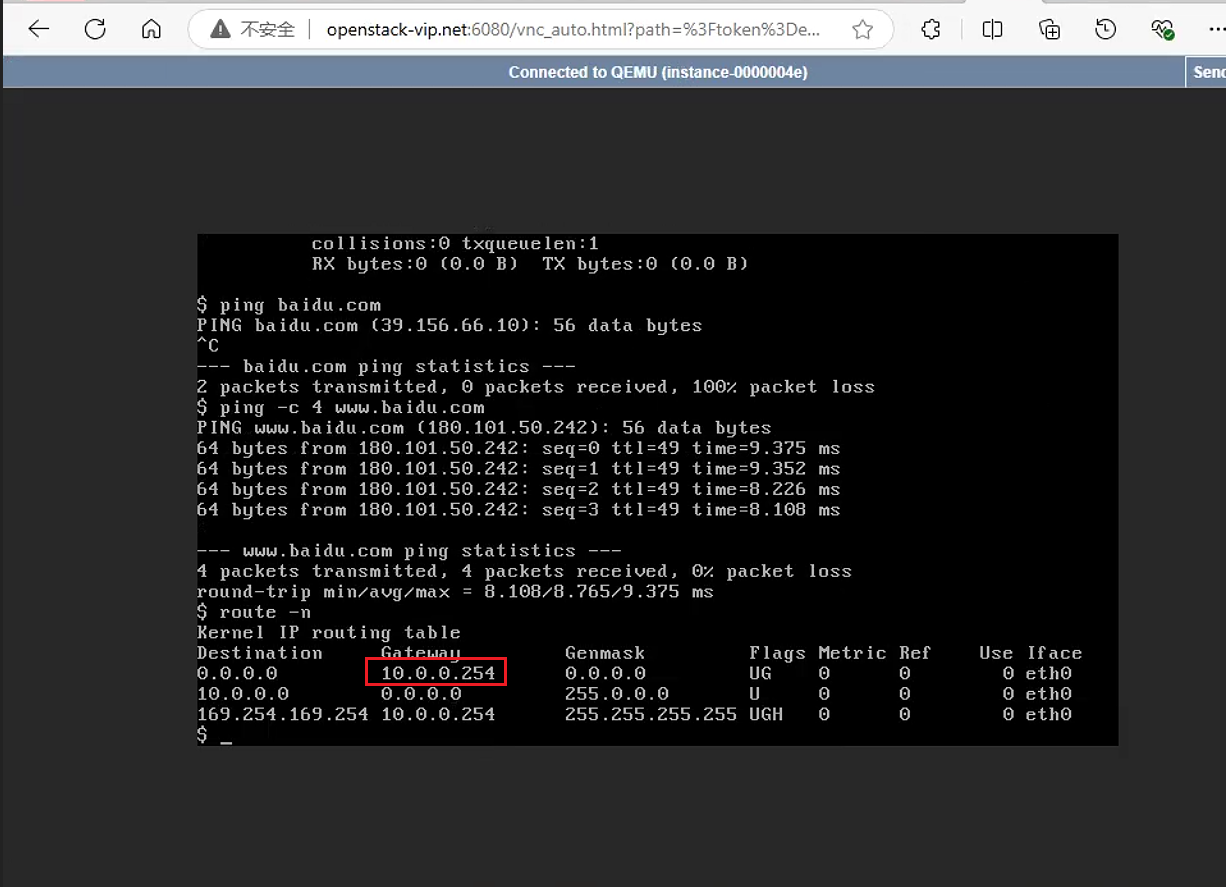Click the 'collisions:0 txqueuelen:1' line
This screenshot has width=1226, height=887.
pos(455,243)
